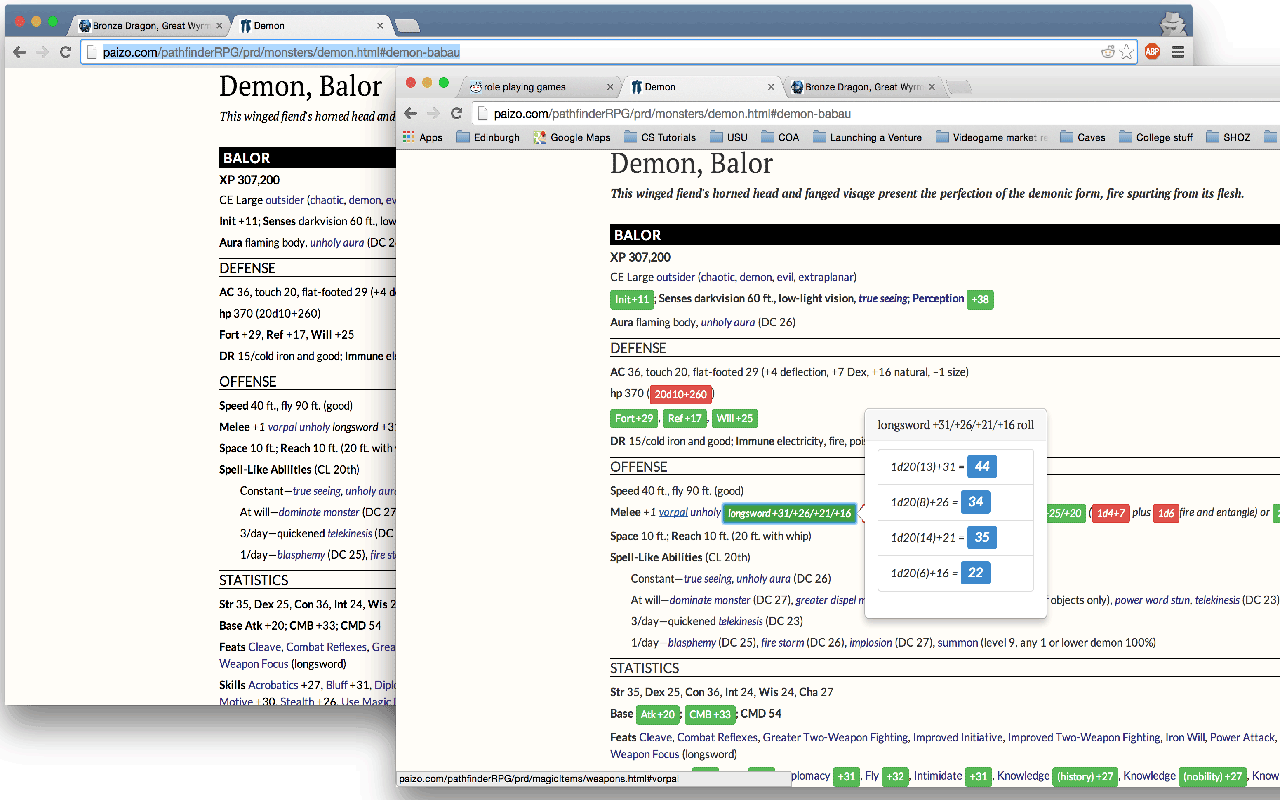The height and width of the screenshot is (800, 1280).
Task: Roll Fort +29 save button
Action: 635,418
